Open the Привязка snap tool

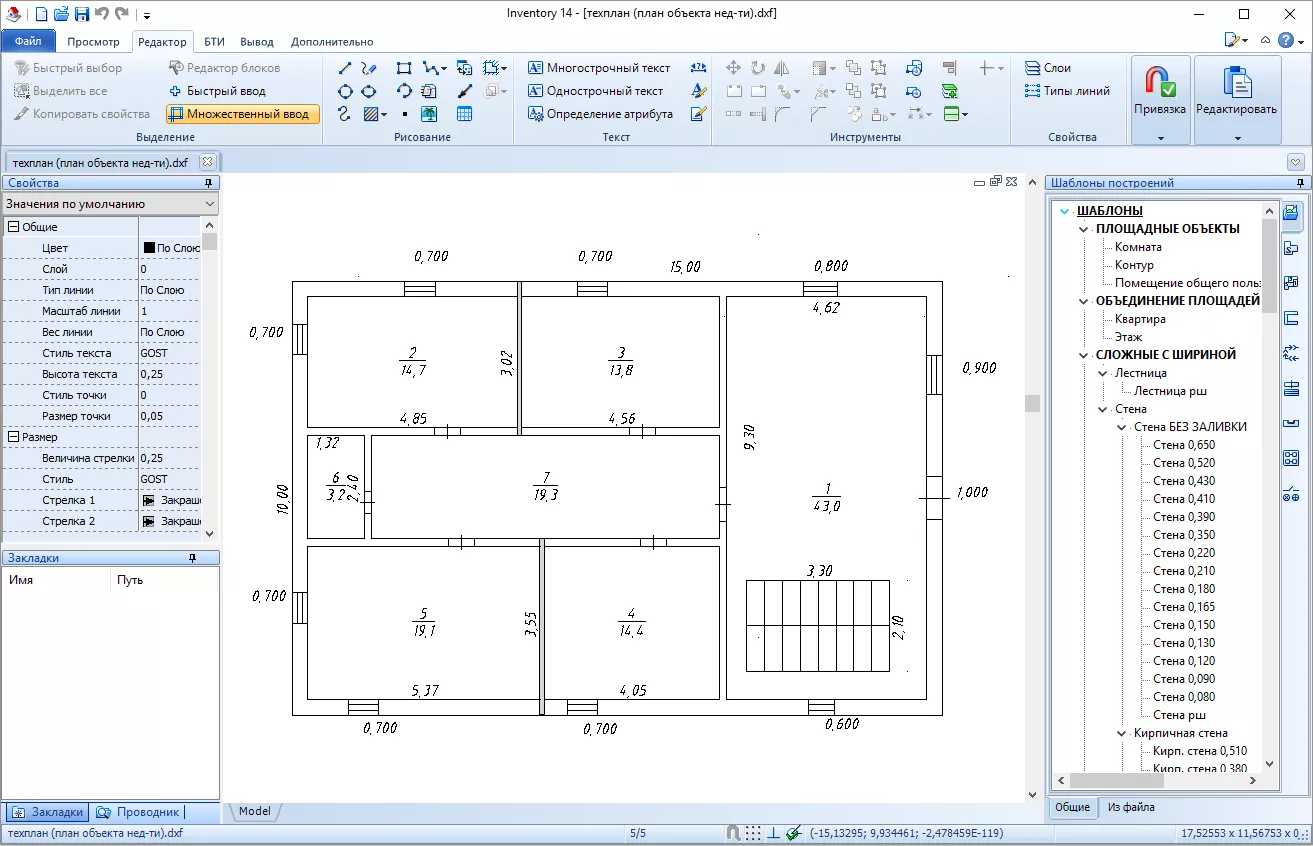[1160, 98]
